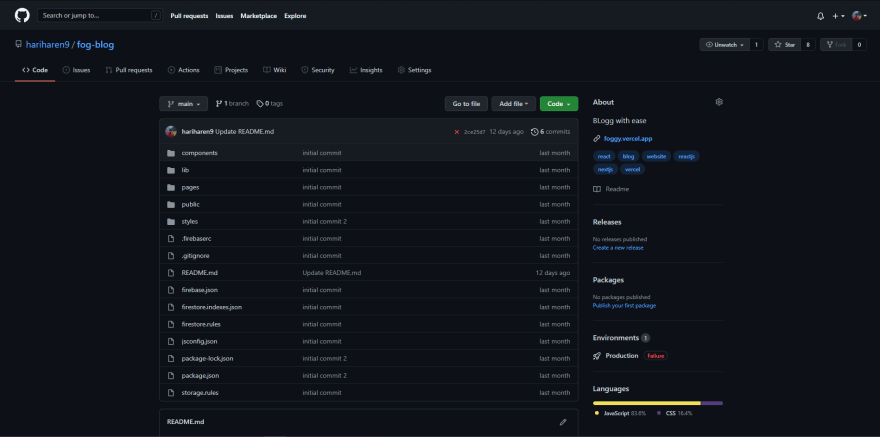Click the red failed status X icon
Image resolution: width=880 pixels, height=437 pixels.
457,132
